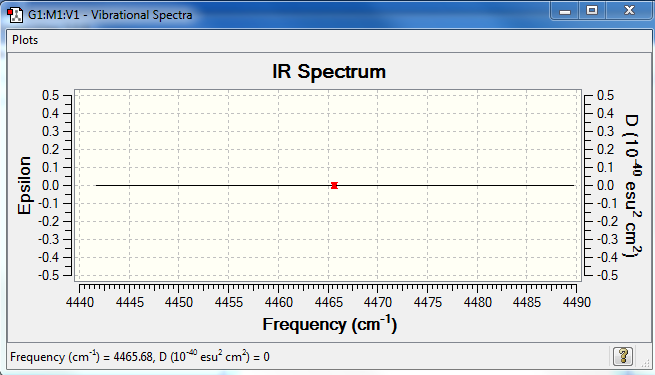The height and width of the screenshot is (375, 655).
Task: Click the Frequency (cm-1) axis label
Action: tap(330, 324)
